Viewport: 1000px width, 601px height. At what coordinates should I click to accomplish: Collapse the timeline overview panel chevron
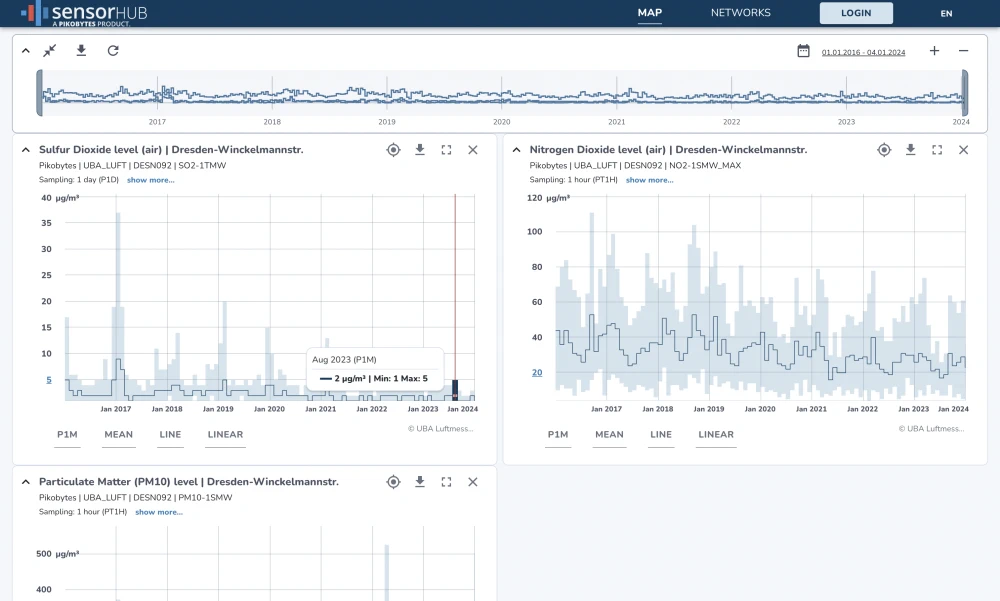[x=26, y=50]
